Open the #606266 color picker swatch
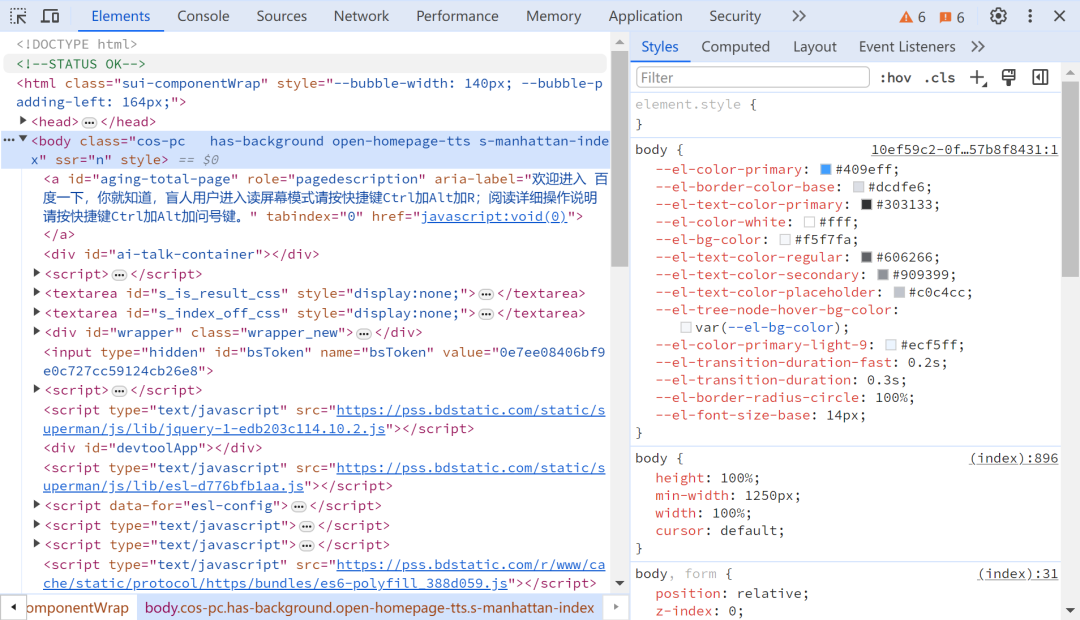This screenshot has width=1080, height=620. 866,257
